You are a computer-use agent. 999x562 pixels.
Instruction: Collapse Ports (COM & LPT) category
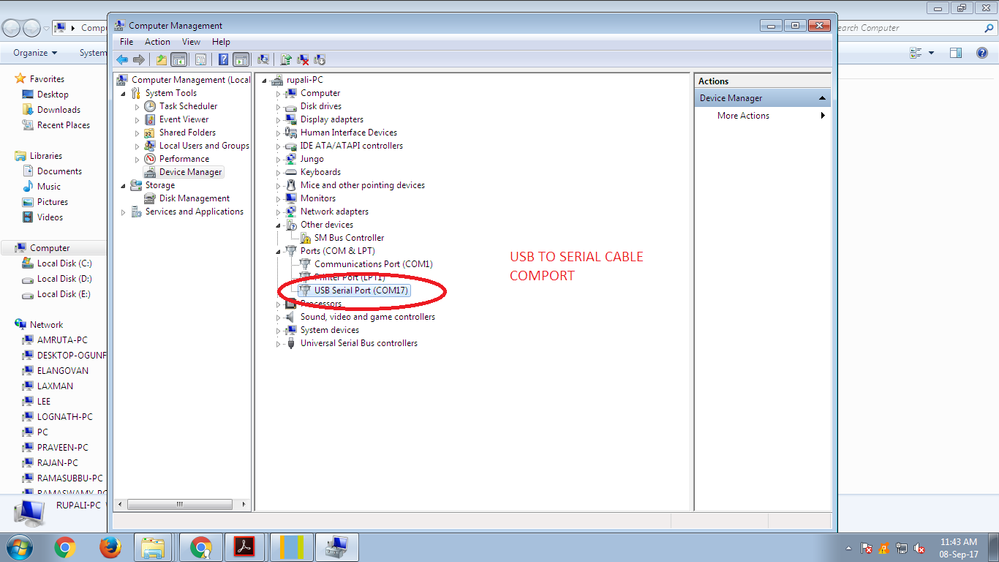[x=278, y=252]
